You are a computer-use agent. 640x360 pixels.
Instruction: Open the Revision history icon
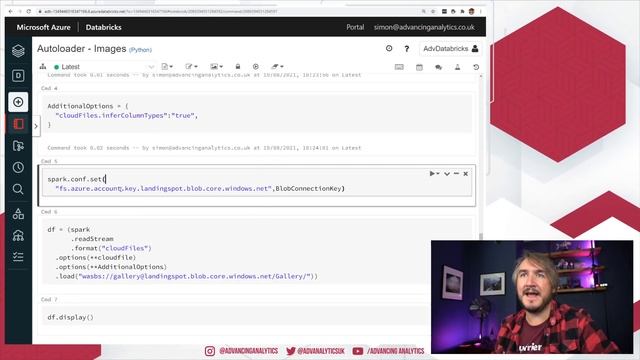[x=476, y=67]
